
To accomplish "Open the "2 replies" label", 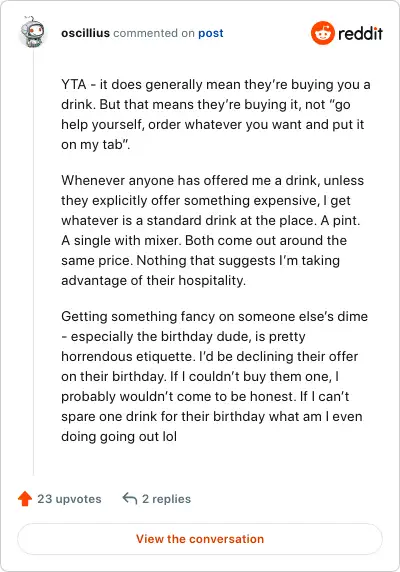I will [x=166, y=499].
